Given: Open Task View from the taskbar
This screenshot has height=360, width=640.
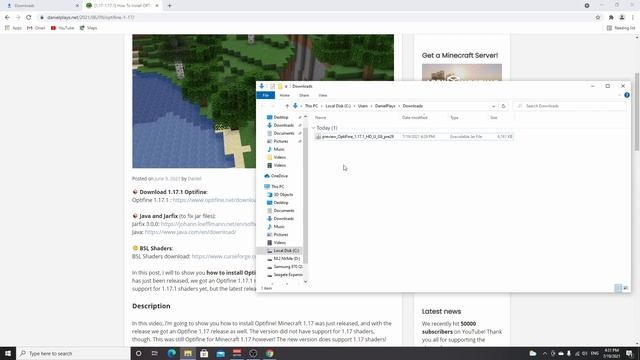Looking at the screenshot, I should [155, 353].
